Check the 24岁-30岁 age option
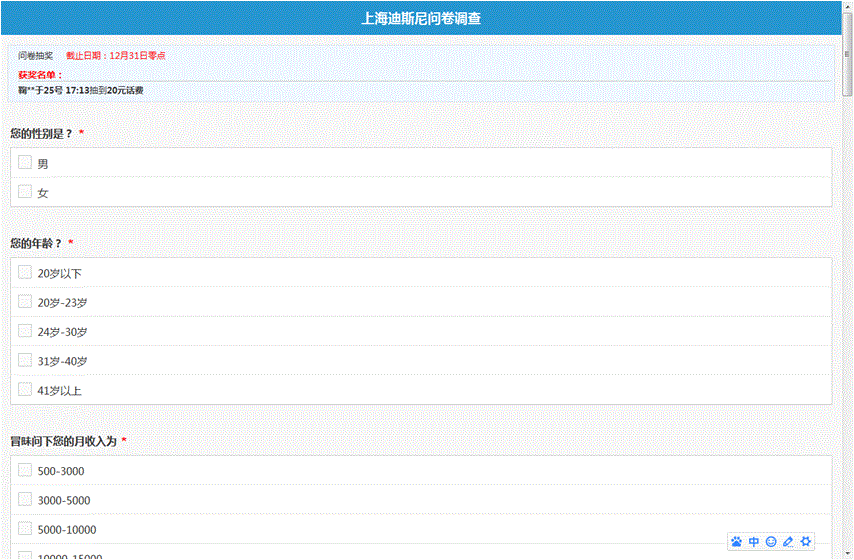 click(x=25, y=331)
